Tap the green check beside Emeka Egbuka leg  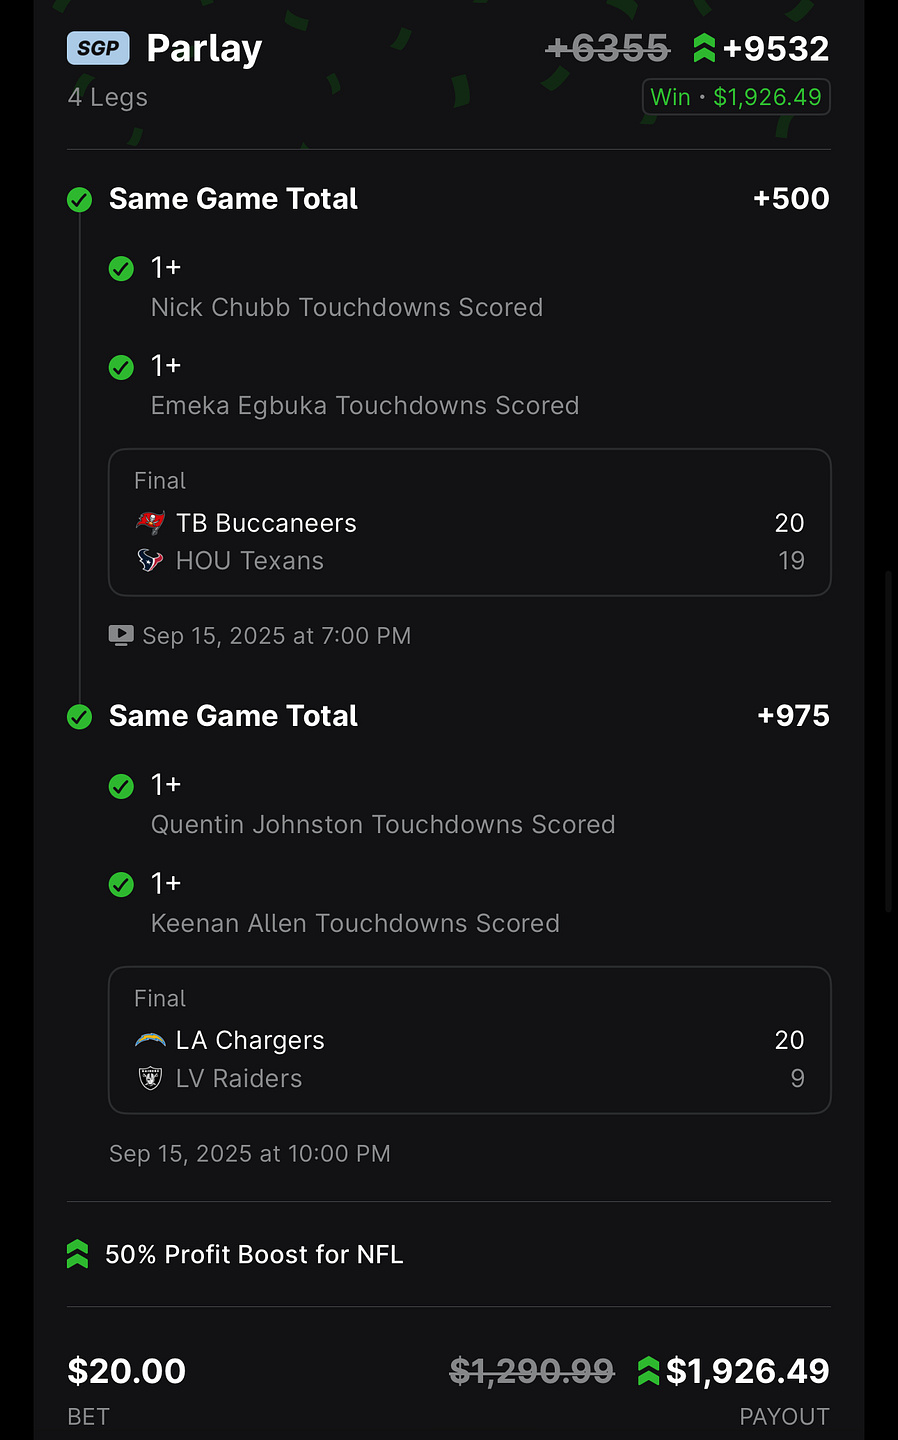tap(121, 367)
